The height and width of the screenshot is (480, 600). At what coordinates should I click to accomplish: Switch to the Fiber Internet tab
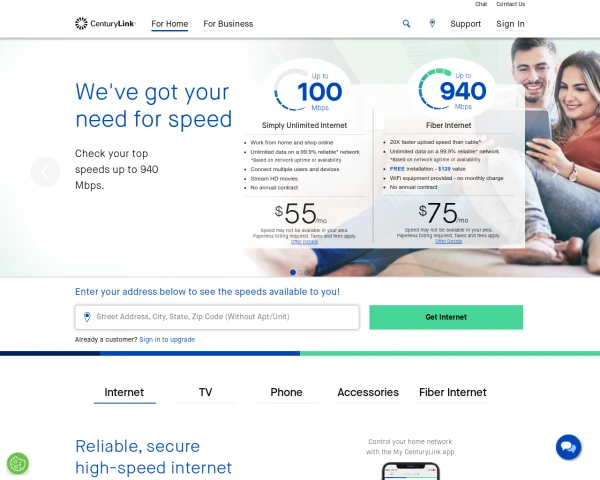tap(453, 392)
